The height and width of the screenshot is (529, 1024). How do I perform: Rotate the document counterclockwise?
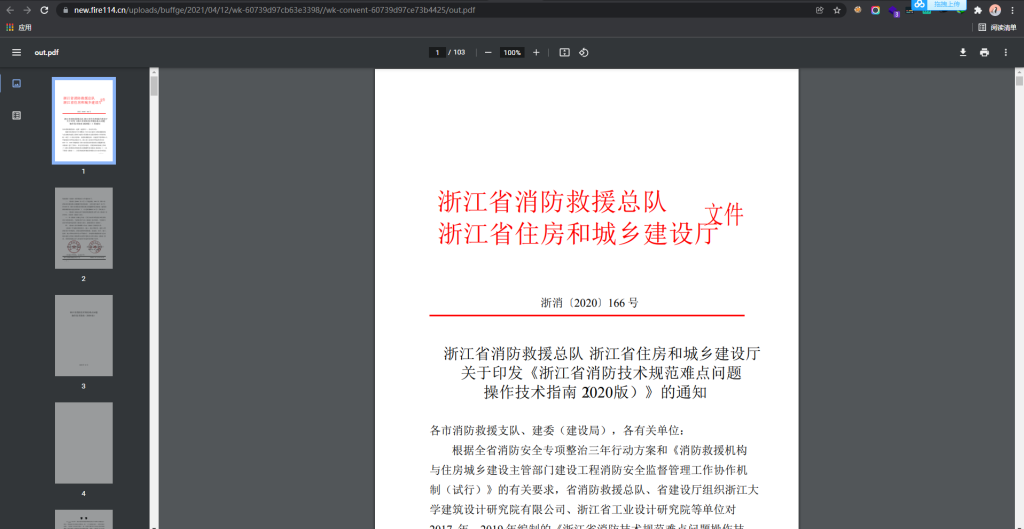pyautogui.click(x=584, y=52)
